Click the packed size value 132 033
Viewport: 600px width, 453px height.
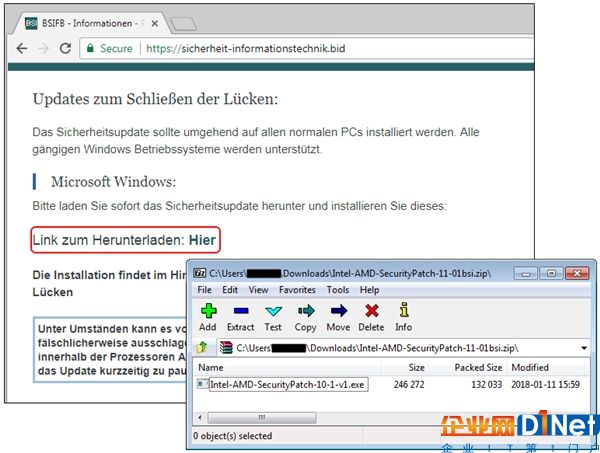(x=486, y=385)
